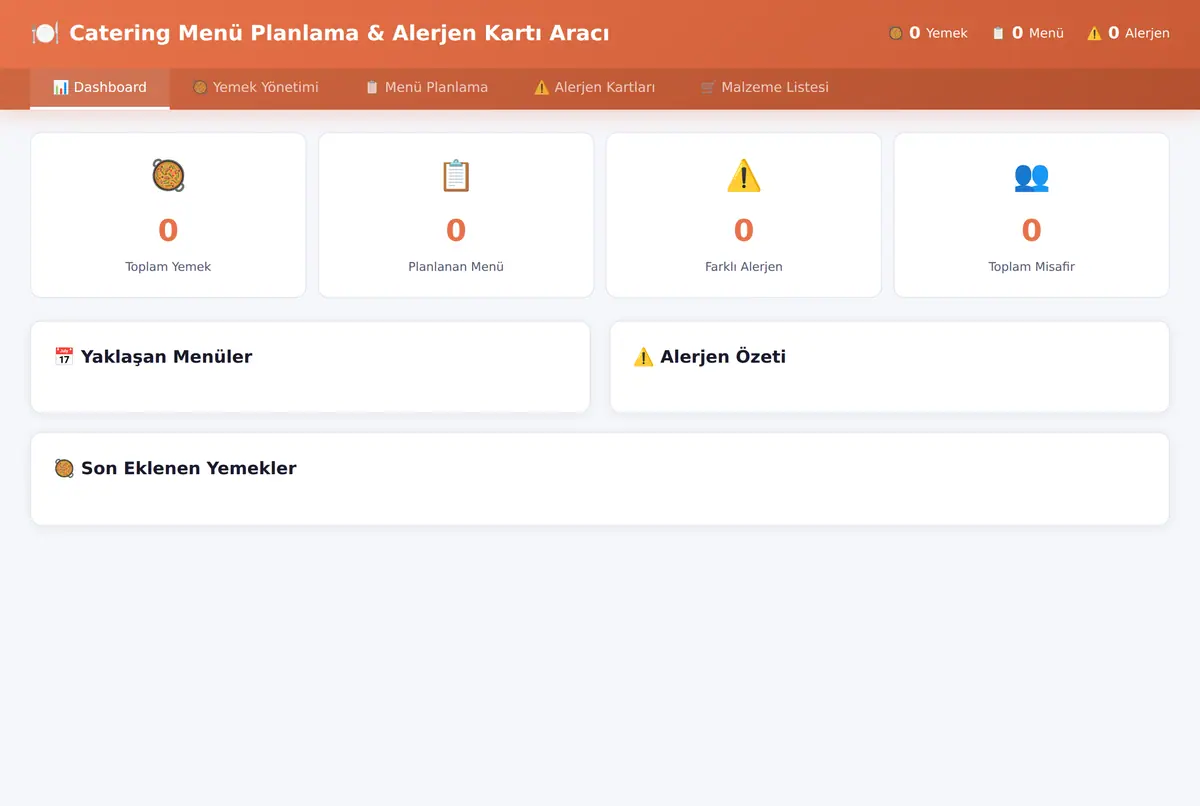Click the Toplam Yemek label
Screen dimensions: 1200x806
coord(168,267)
